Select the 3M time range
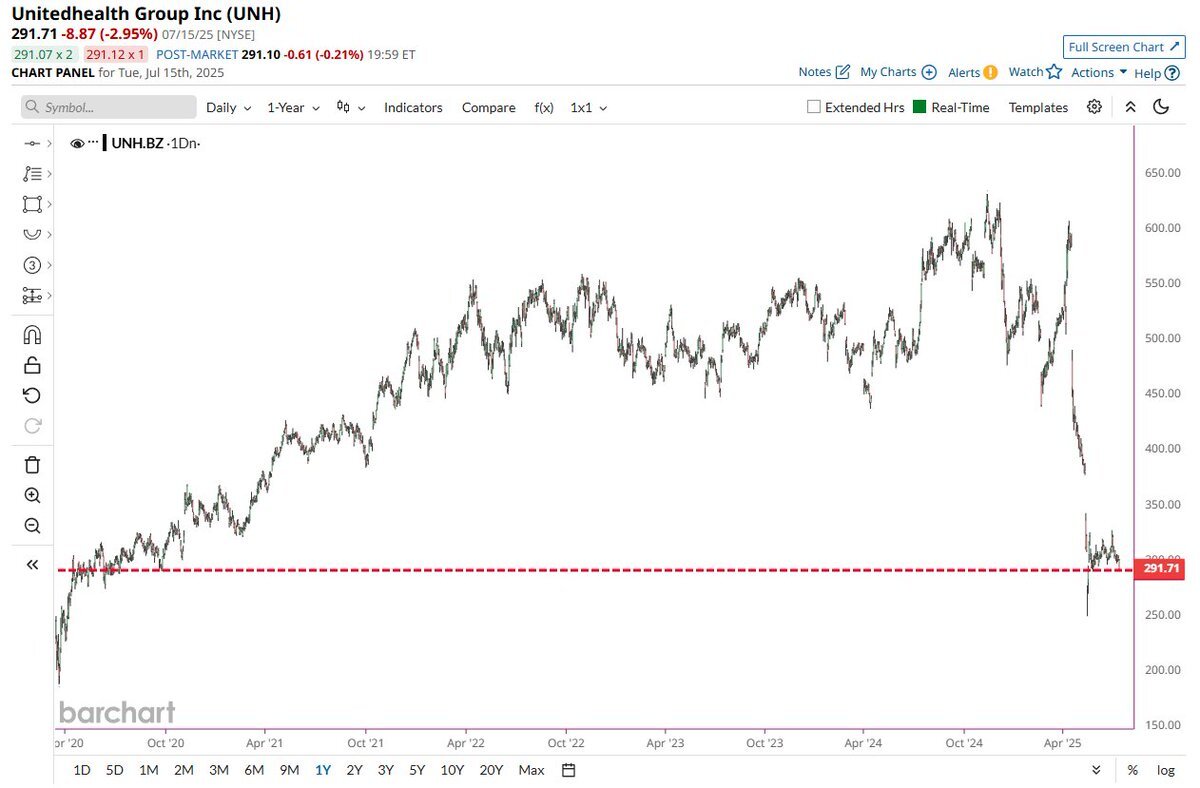 point(219,770)
